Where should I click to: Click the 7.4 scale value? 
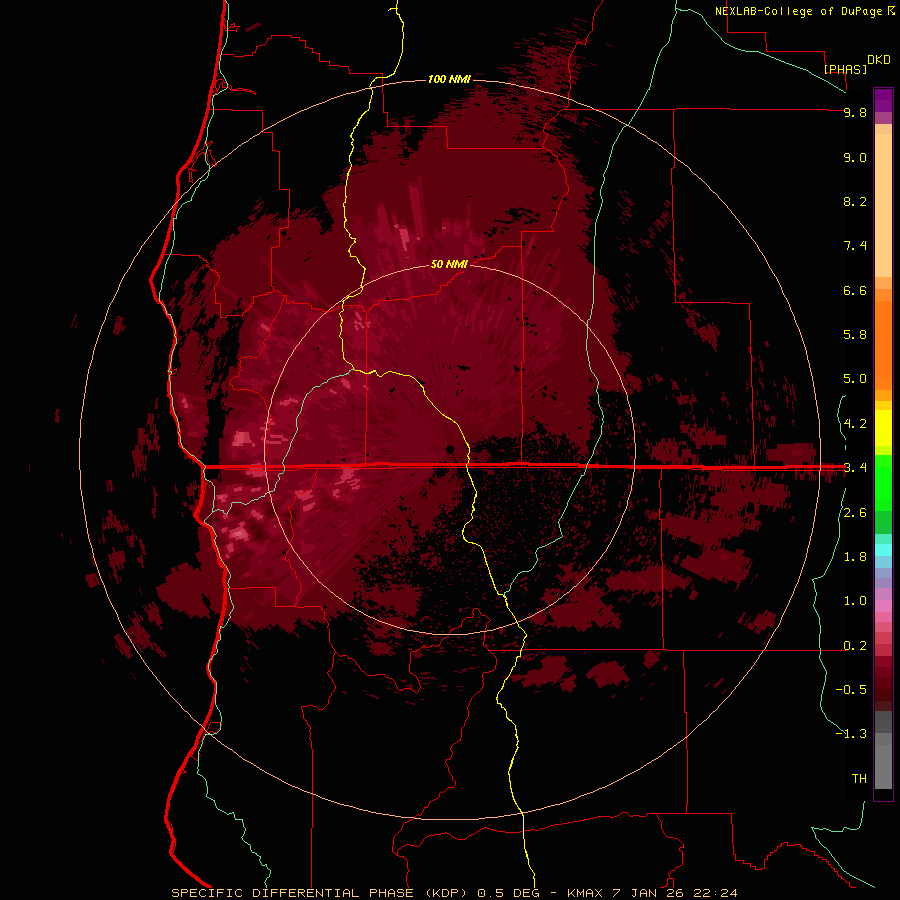pyautogui.click(x=855, y=246)
